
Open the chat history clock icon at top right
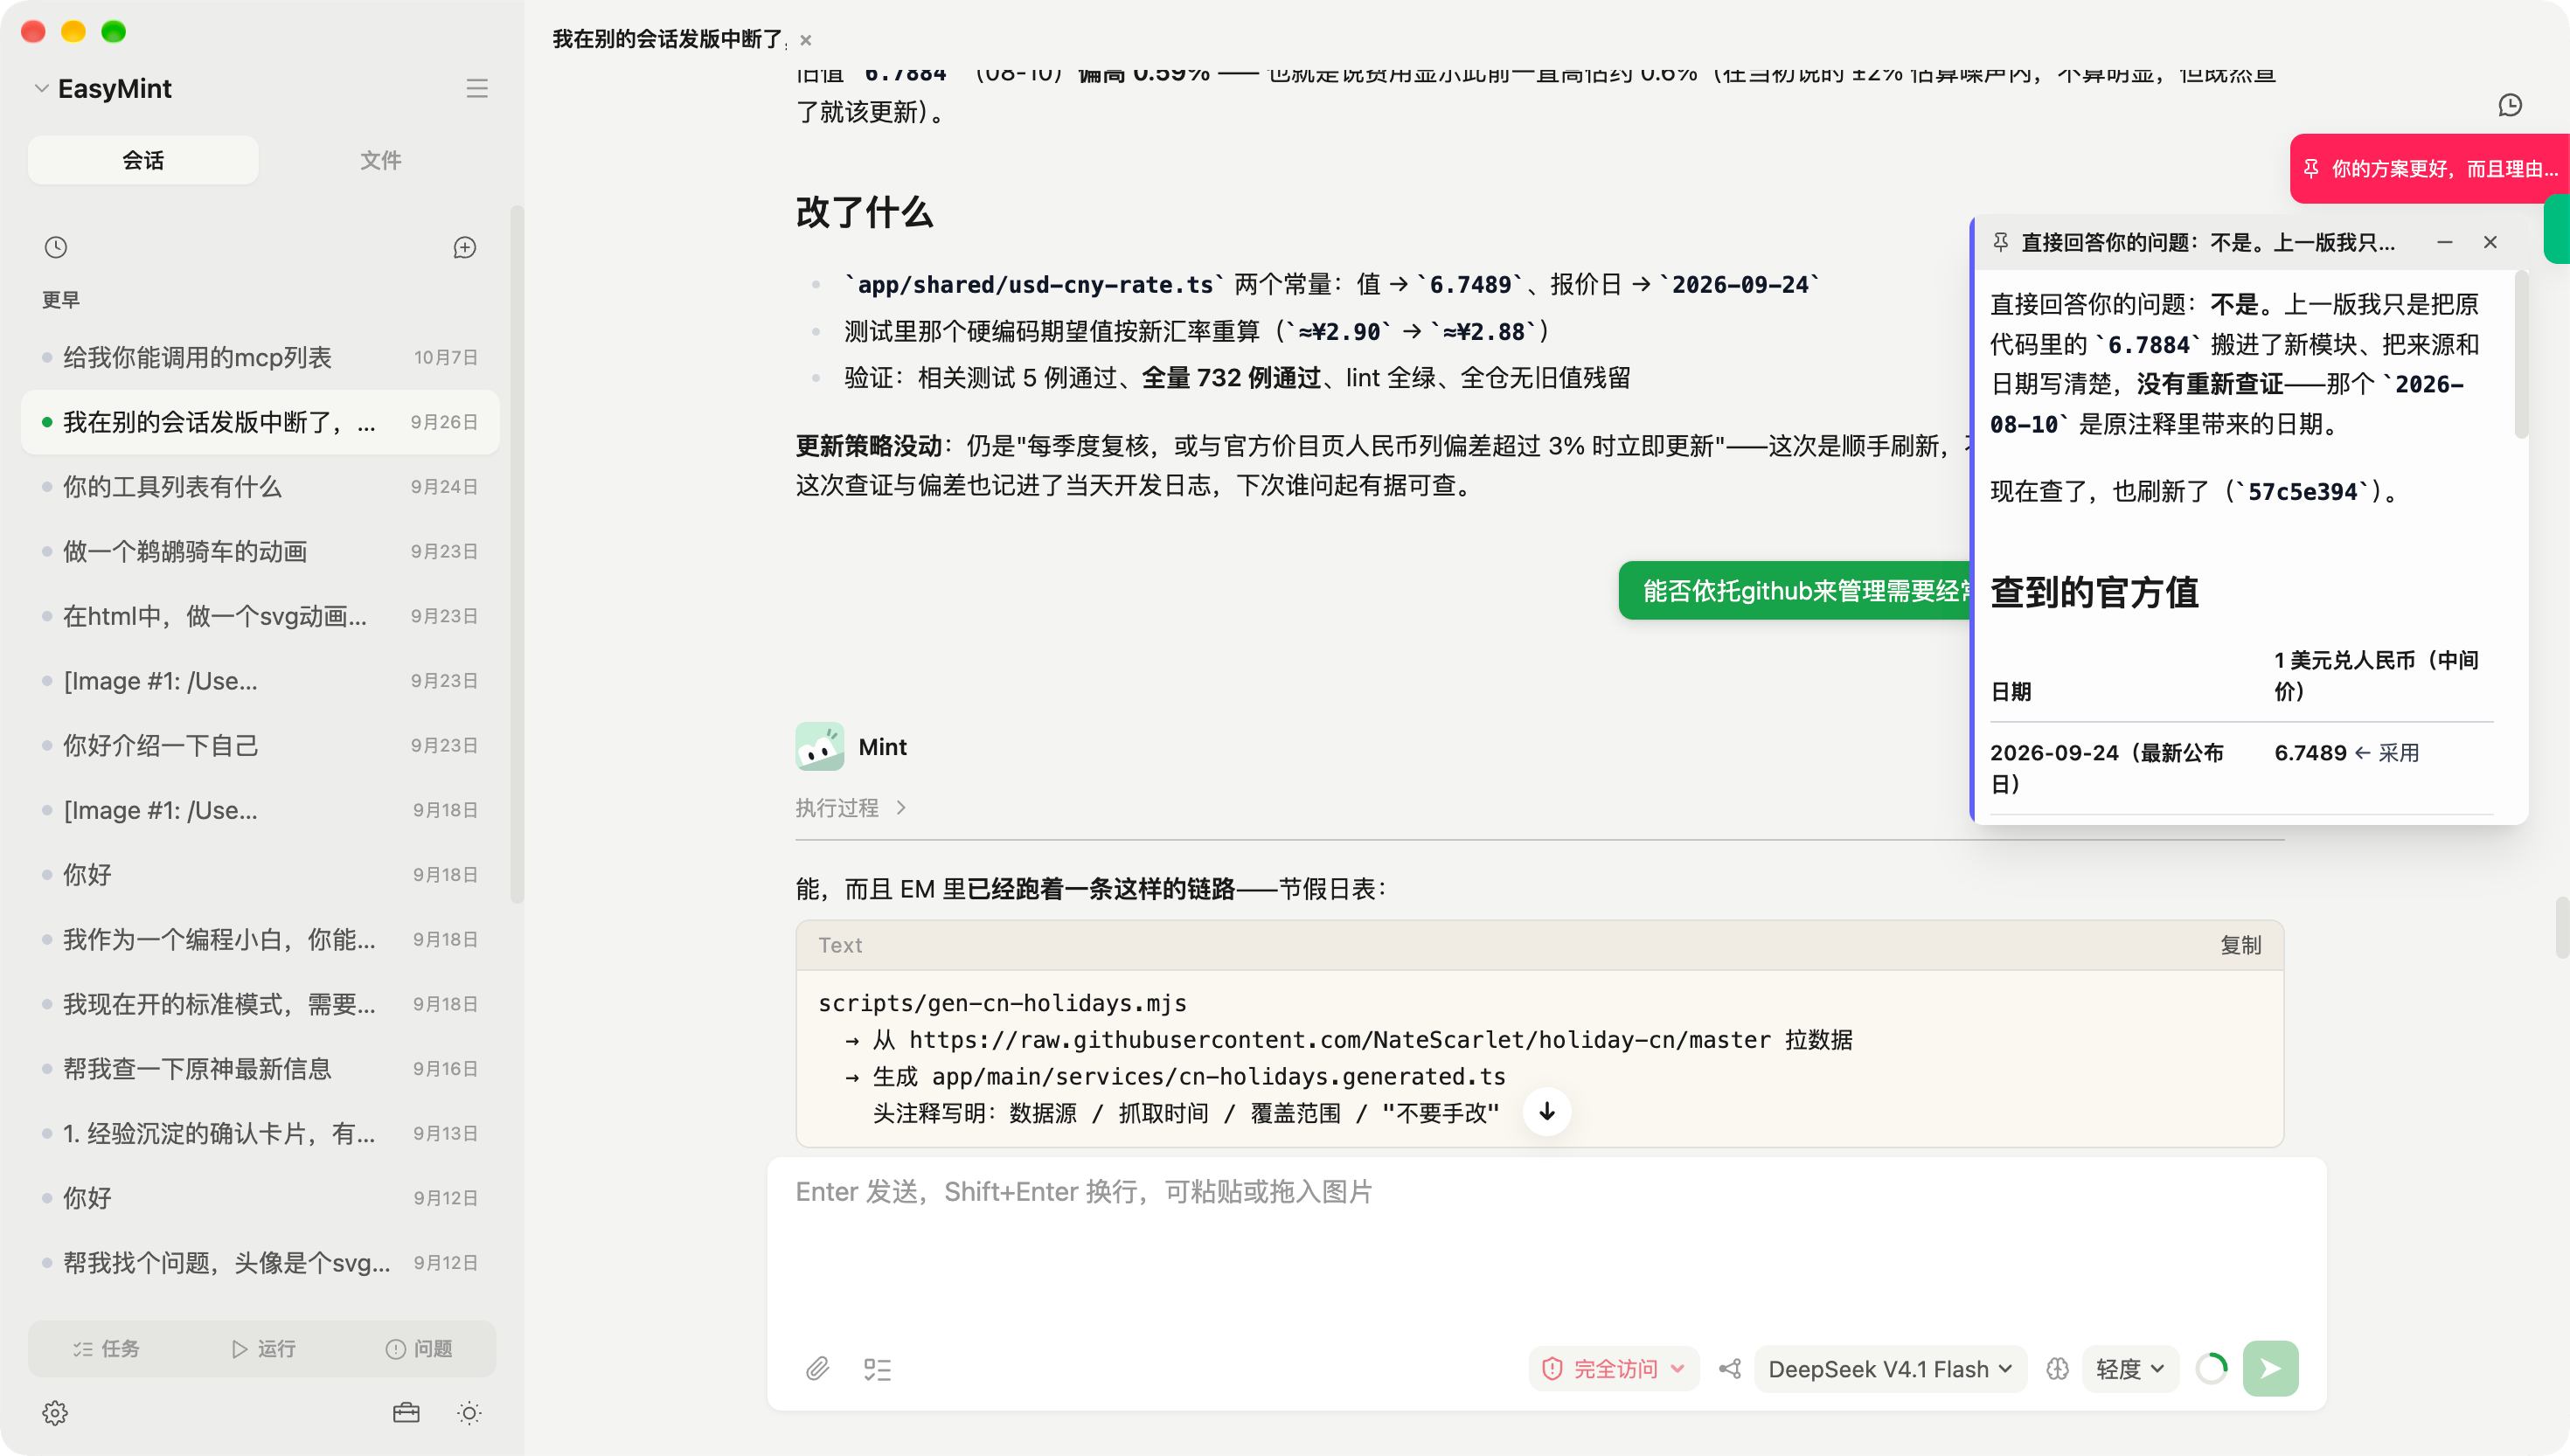coord(2510,105)
